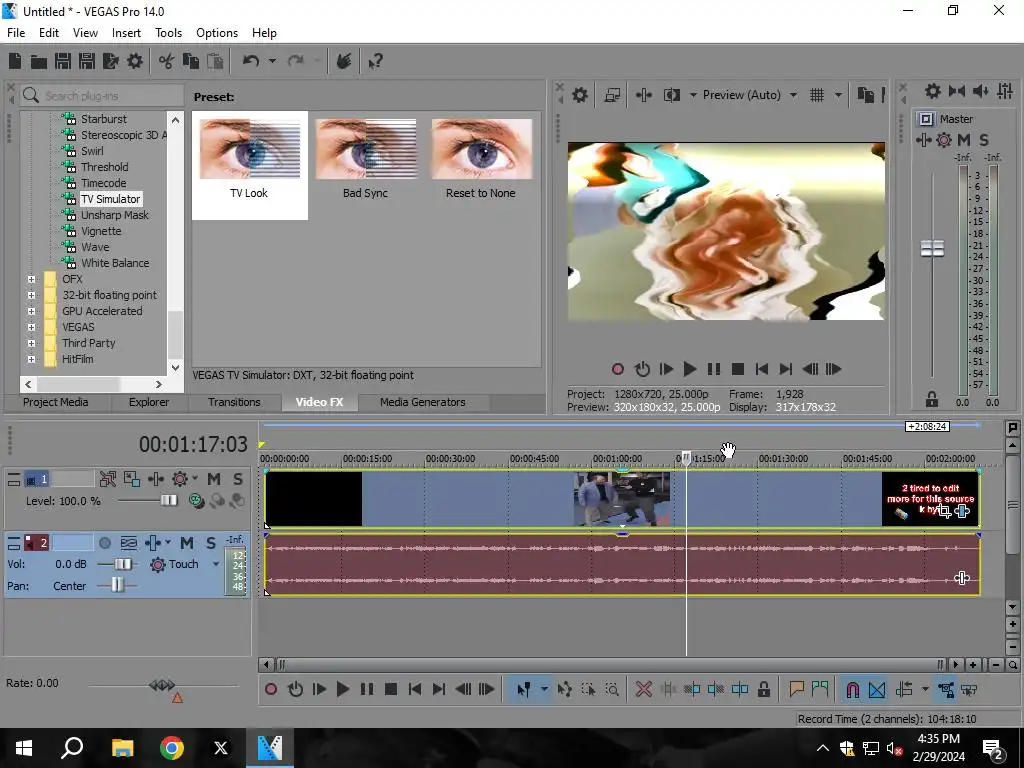This screenshot has width=1024, height=768.
Task: Arm audio track 2 for record
Action: [104, 543]
